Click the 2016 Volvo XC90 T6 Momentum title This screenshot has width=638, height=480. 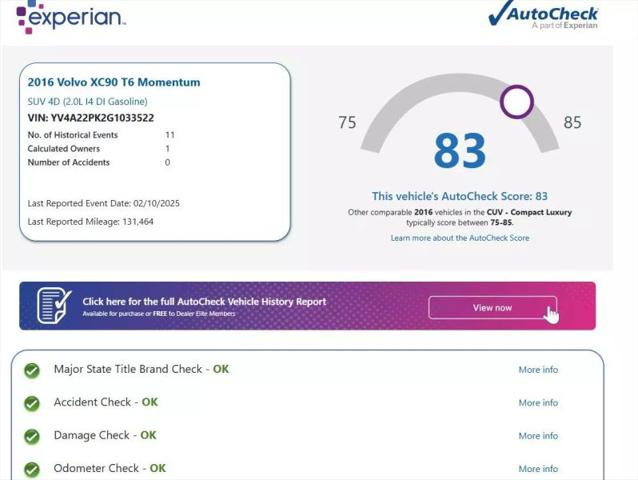point(114,82)
